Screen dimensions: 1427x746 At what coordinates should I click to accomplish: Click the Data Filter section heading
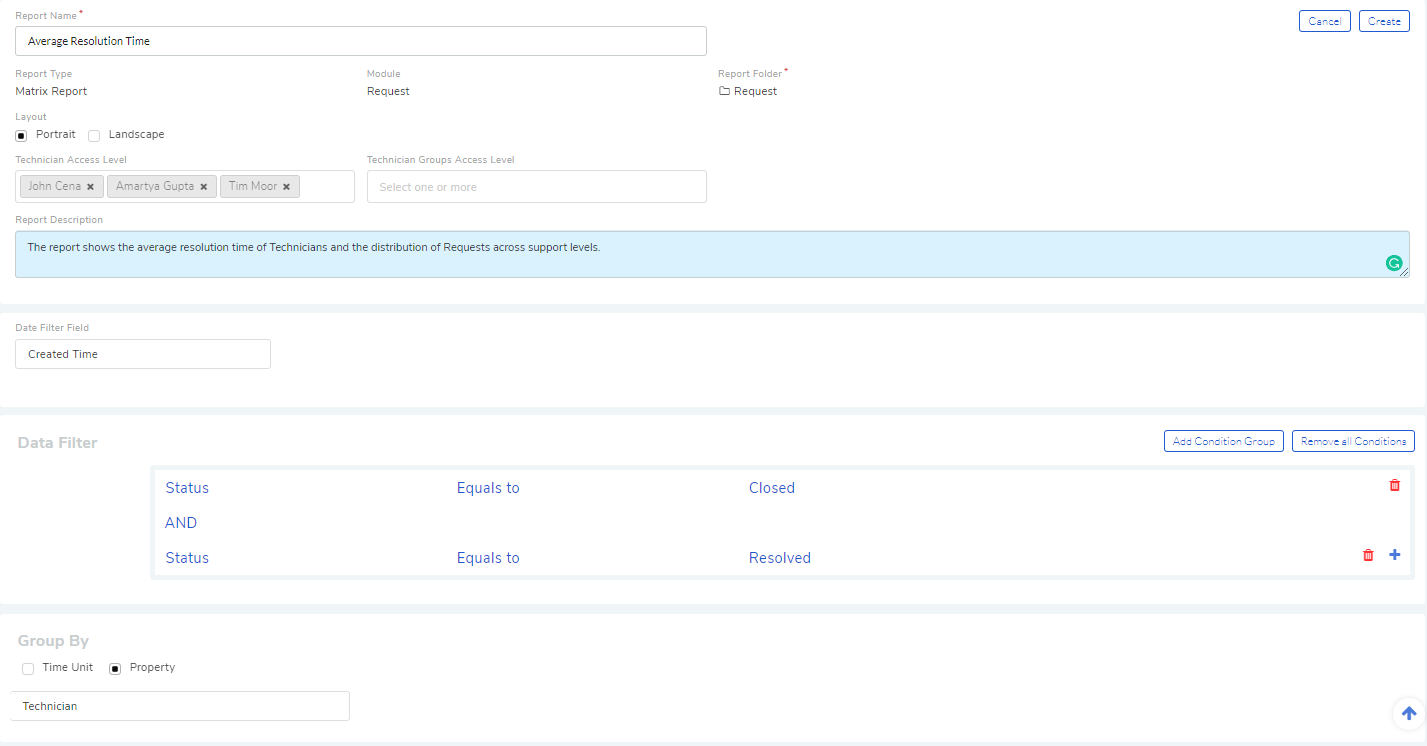(58, 443)
